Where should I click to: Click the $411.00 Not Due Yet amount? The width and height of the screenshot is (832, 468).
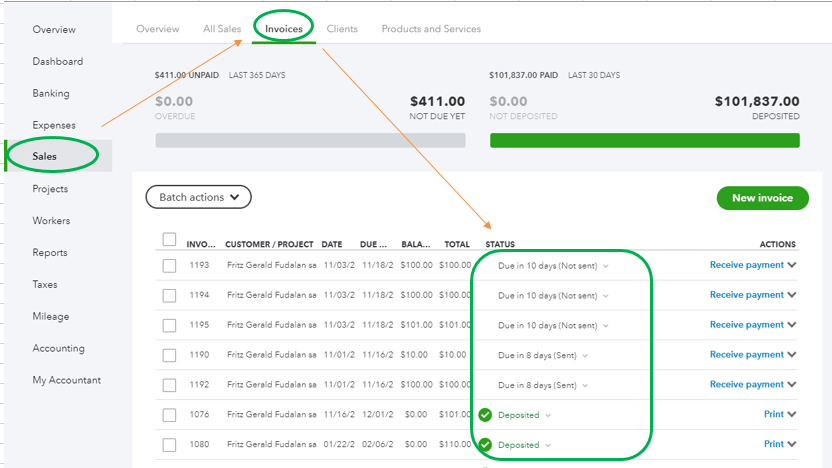(x=437, y=101)
